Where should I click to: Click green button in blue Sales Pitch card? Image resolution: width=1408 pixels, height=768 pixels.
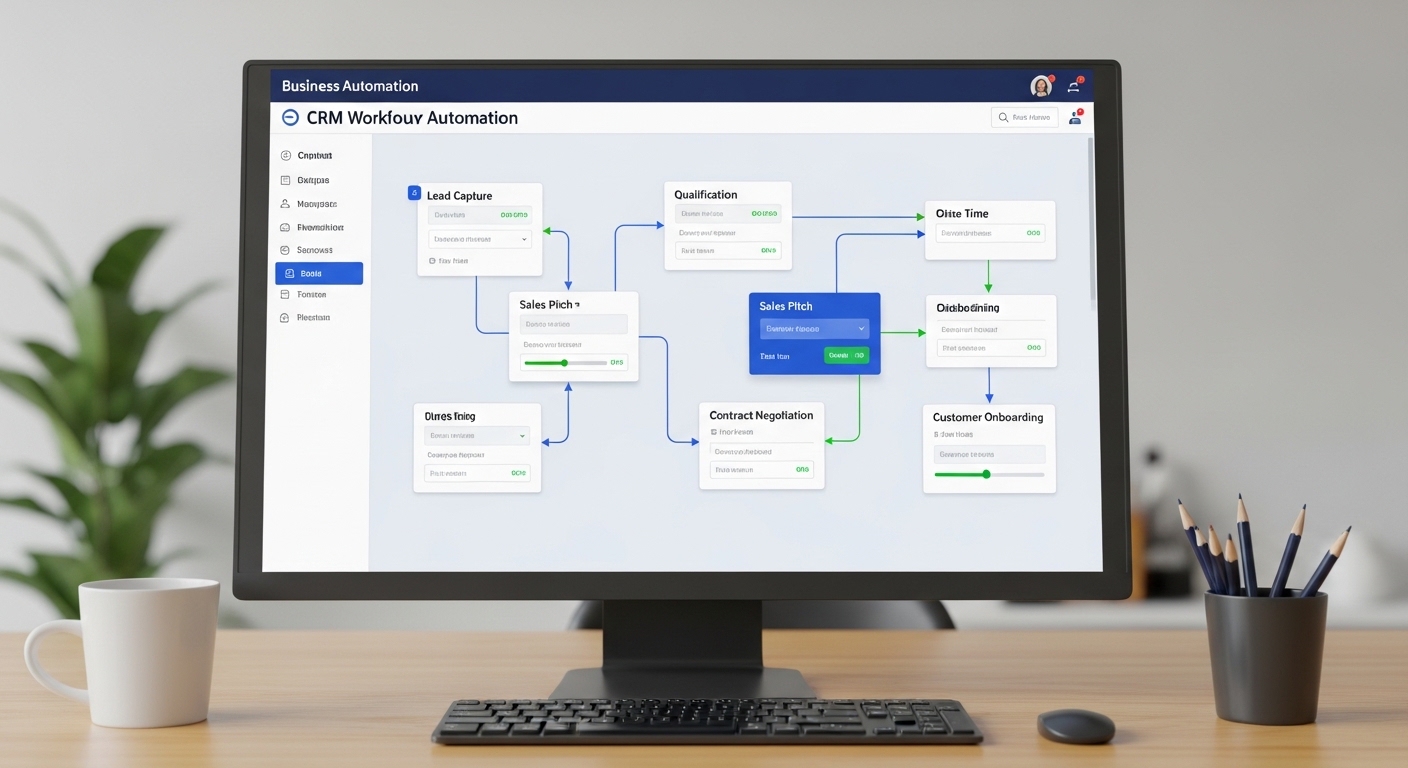846,355
